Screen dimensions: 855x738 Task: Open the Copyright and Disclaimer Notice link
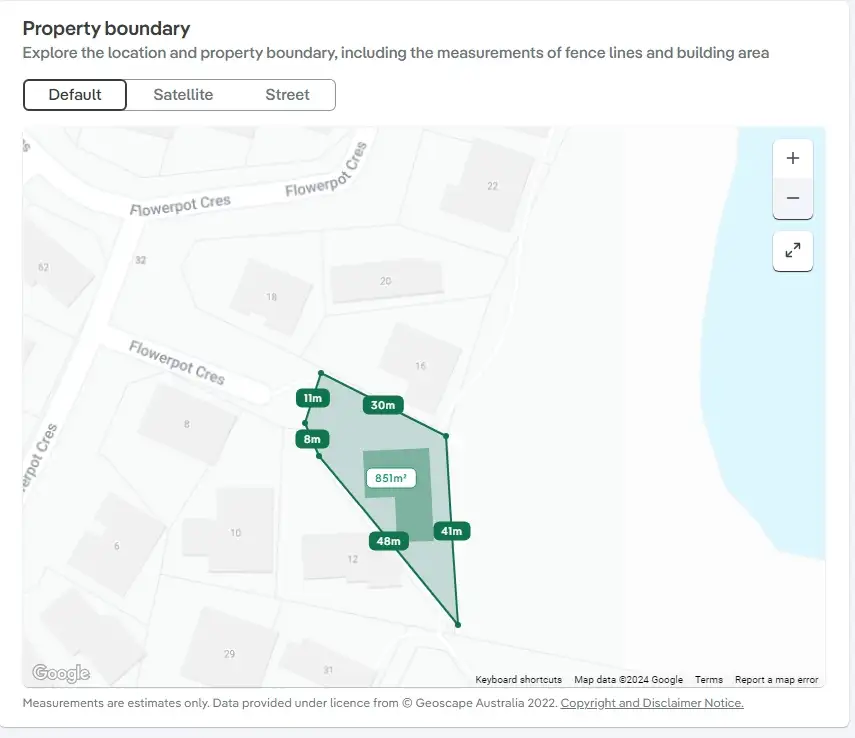pyautogui.click(x=652, y=703)
